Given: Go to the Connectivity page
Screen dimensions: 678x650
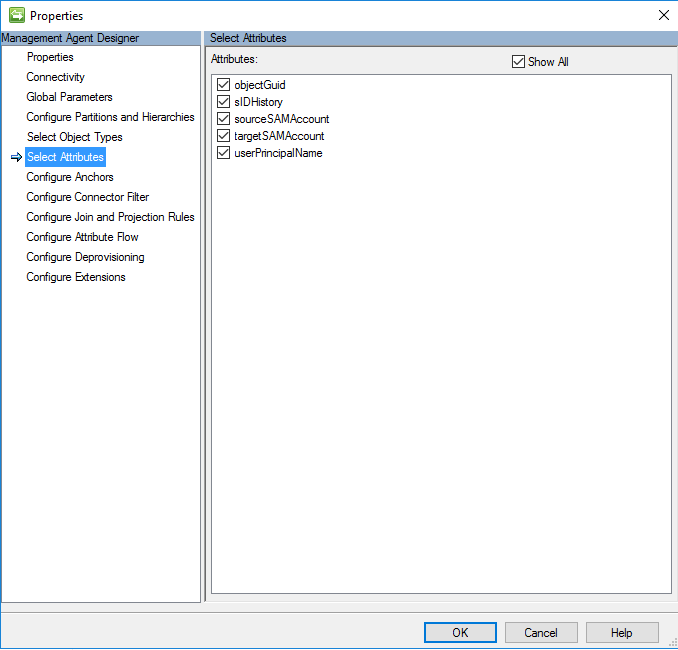Looking at the screenshot, I should 55,77.
